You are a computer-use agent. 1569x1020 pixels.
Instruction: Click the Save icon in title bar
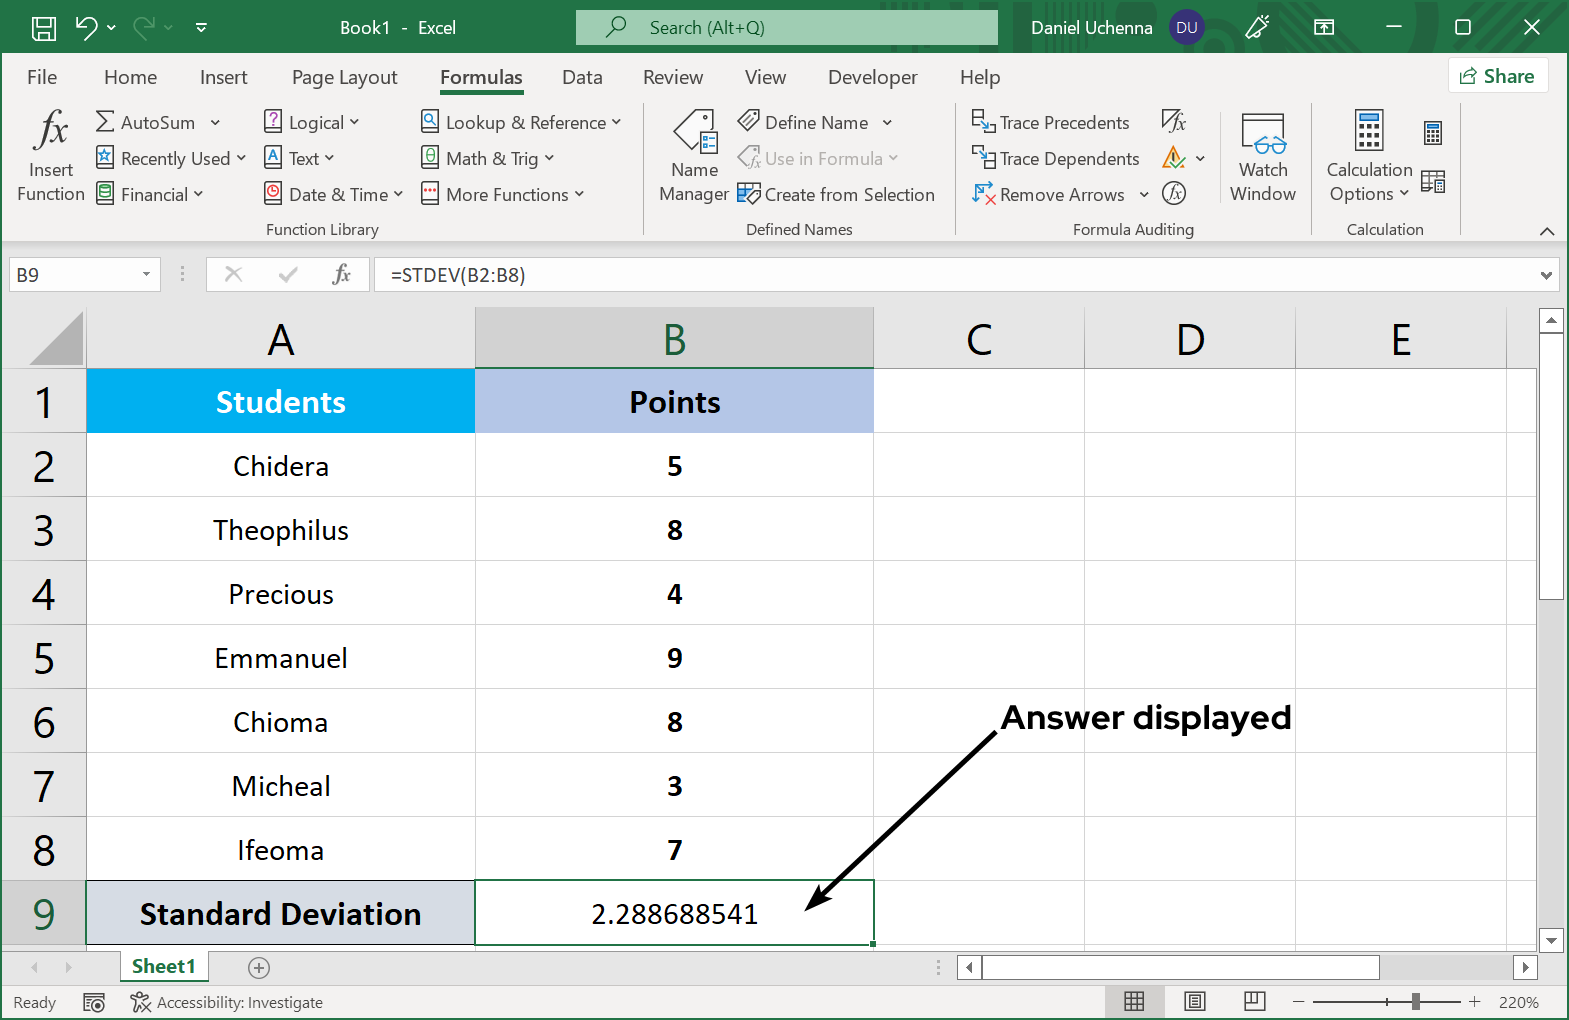click(44, 28)
